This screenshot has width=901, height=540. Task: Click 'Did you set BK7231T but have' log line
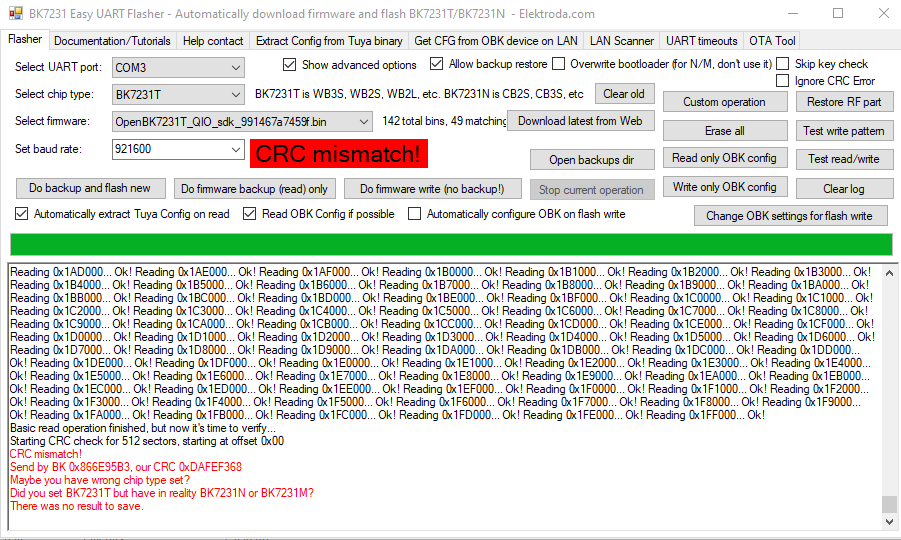(x=162, y=493)
